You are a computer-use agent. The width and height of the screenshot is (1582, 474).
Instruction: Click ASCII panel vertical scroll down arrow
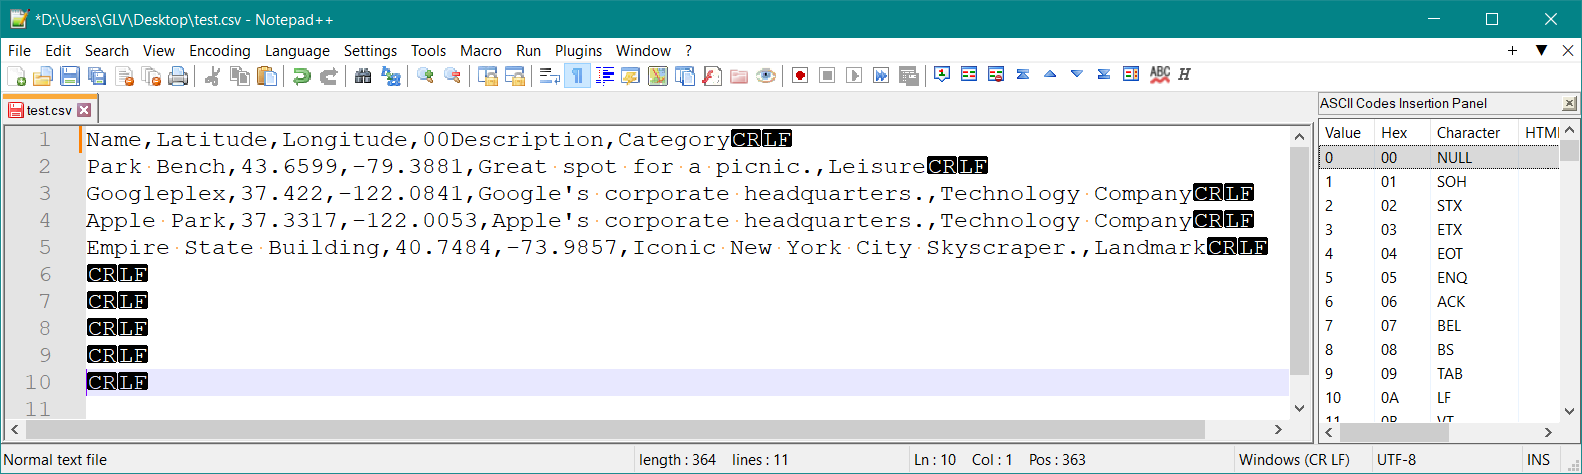[x=1569, y=411]
